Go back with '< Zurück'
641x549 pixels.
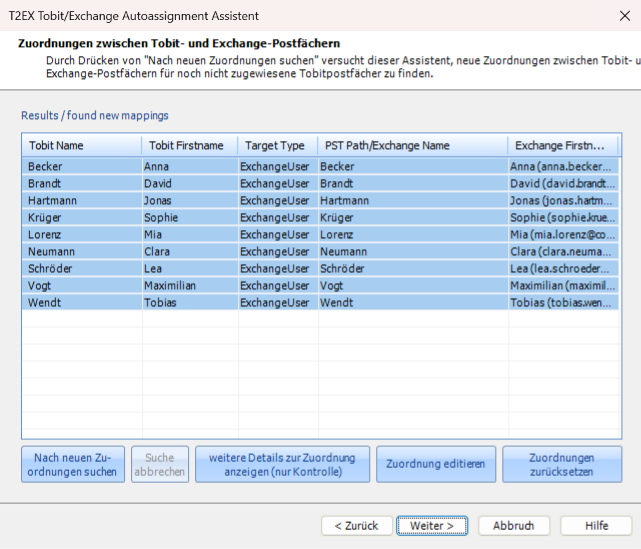(x=356, y=526)
